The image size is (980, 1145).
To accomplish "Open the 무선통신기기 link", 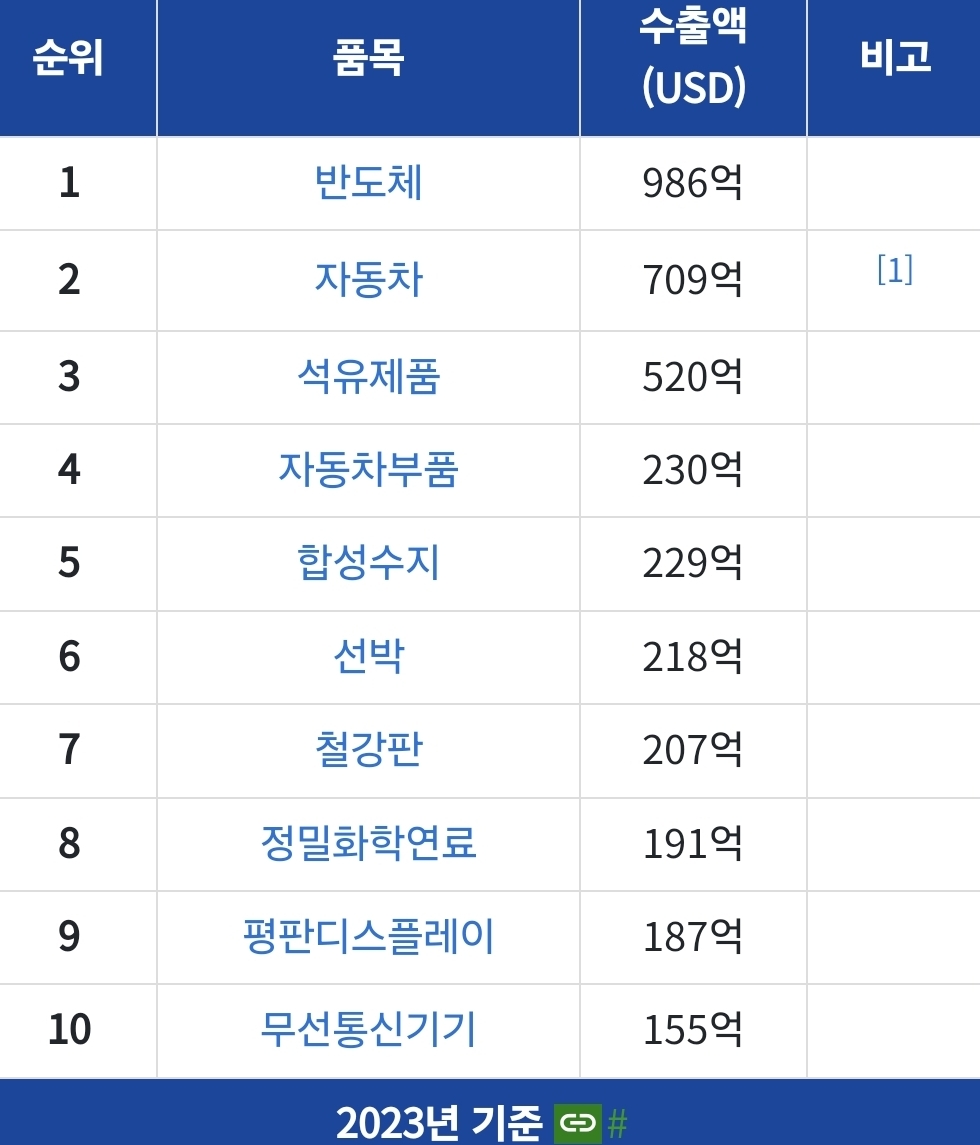I will (368, 1030).
